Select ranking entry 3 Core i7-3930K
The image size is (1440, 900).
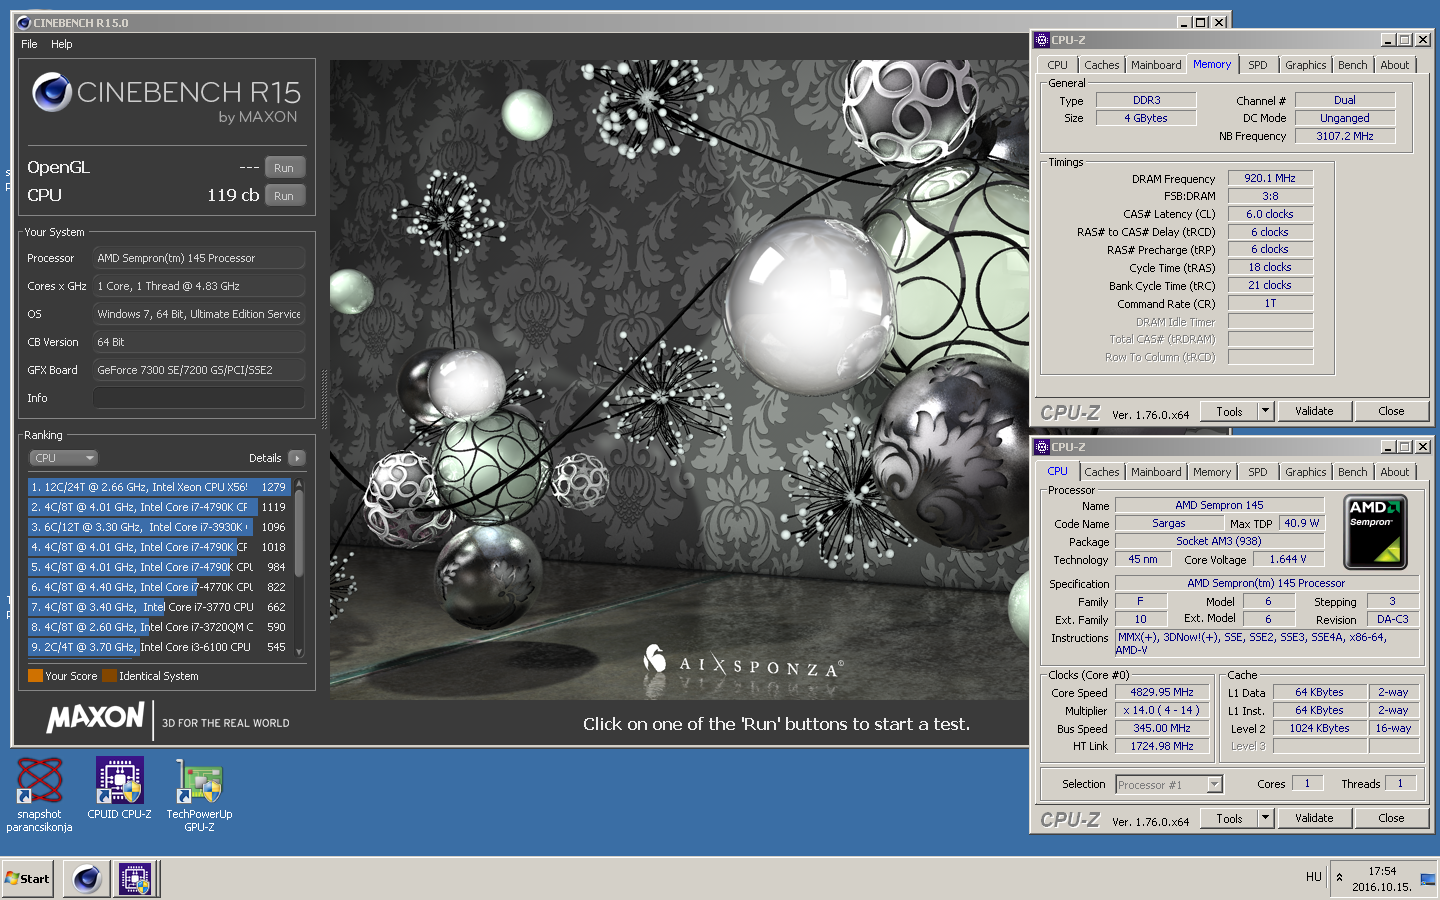[x=159, y=527]
